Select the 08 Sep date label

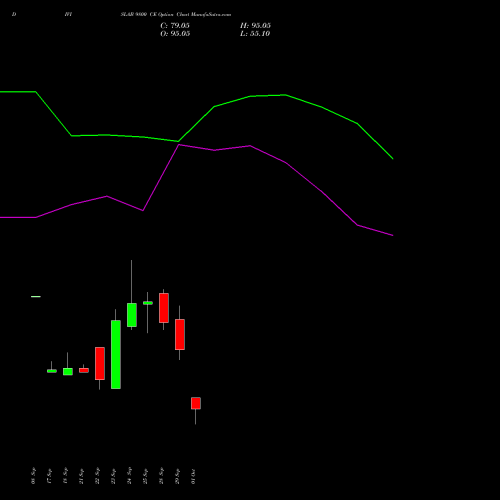point(33,476)
